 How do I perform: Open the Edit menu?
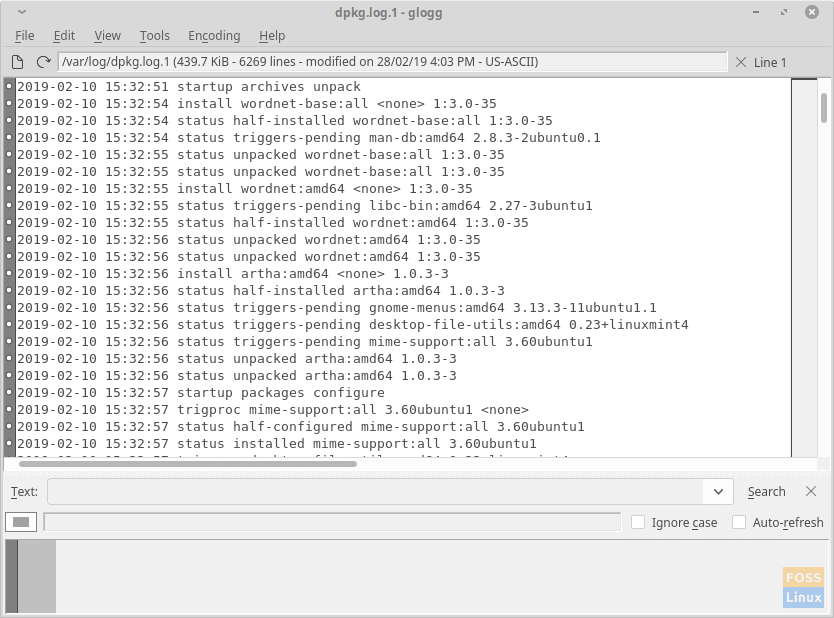coord(64,36)
